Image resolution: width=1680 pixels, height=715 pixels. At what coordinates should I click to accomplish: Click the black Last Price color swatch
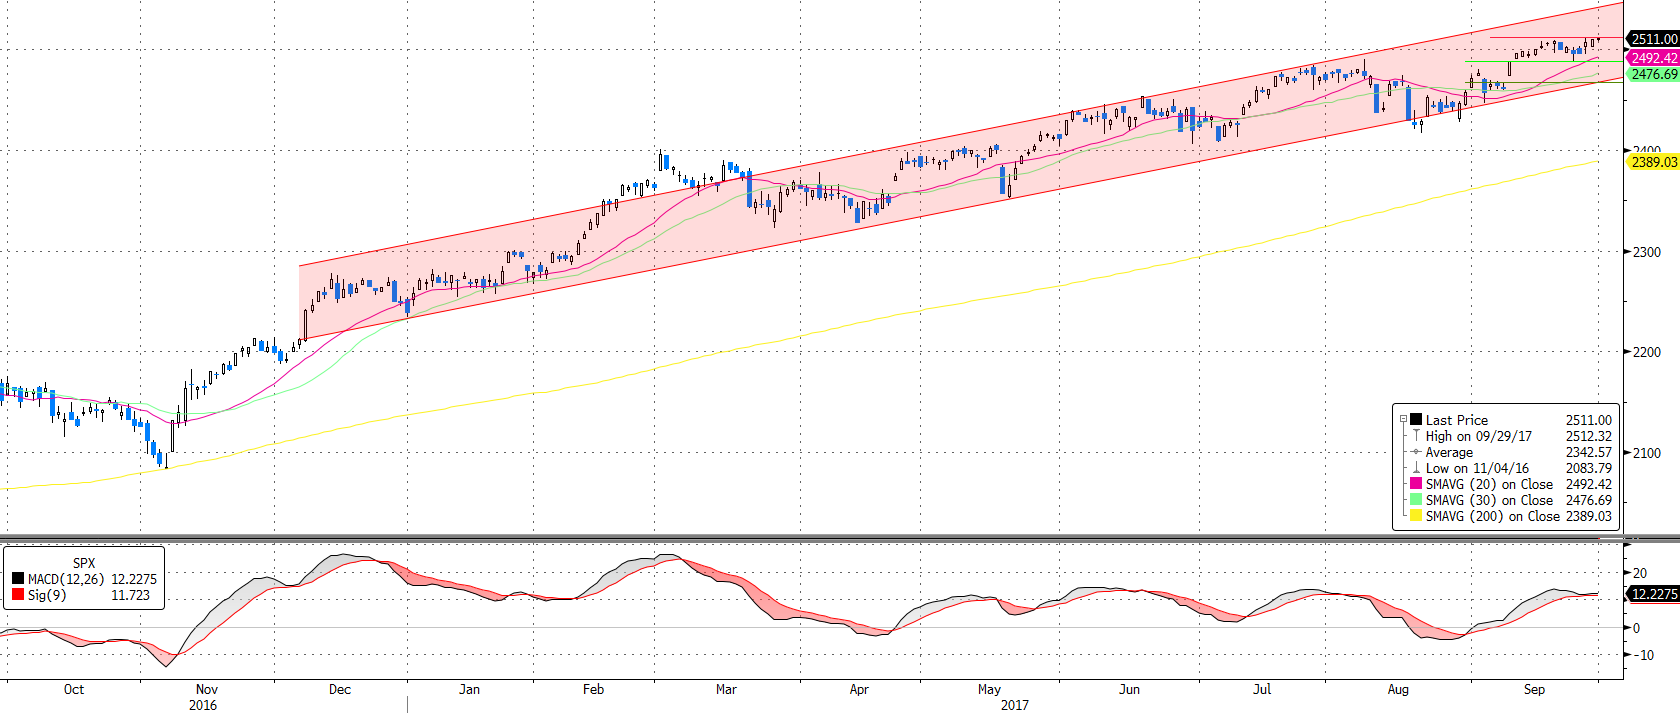click(1416, 420)
